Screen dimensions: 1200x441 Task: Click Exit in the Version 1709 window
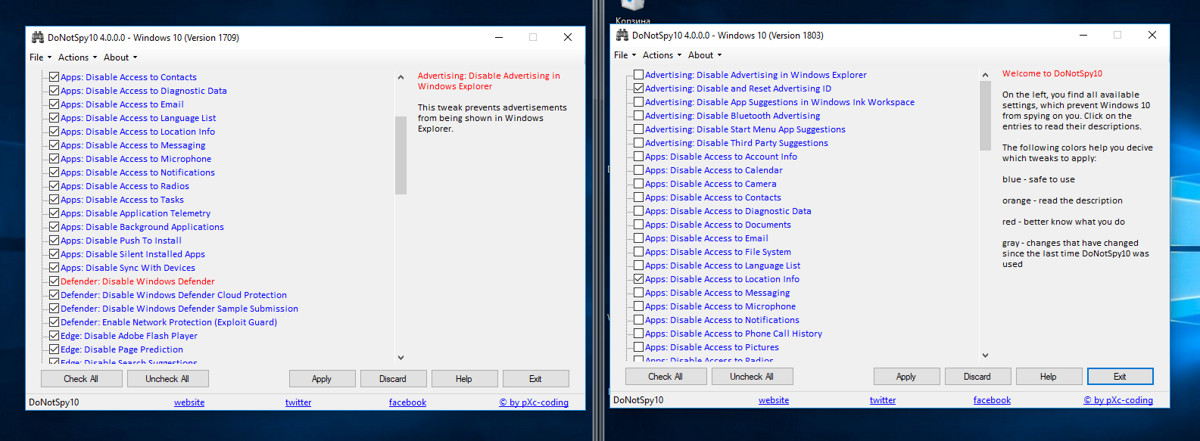point(536,379)
